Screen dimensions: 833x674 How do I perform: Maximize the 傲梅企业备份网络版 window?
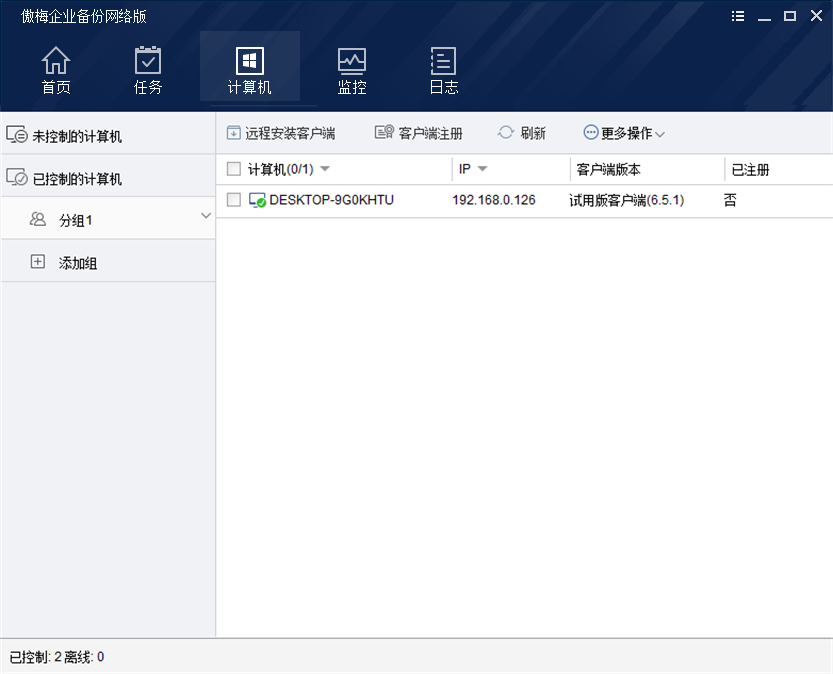790,16
